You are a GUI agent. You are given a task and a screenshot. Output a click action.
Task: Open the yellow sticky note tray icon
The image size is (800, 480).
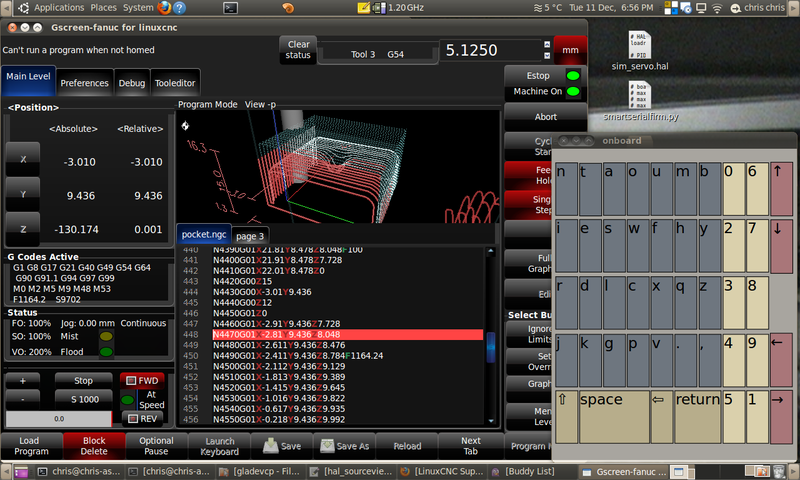pos(363,8)
